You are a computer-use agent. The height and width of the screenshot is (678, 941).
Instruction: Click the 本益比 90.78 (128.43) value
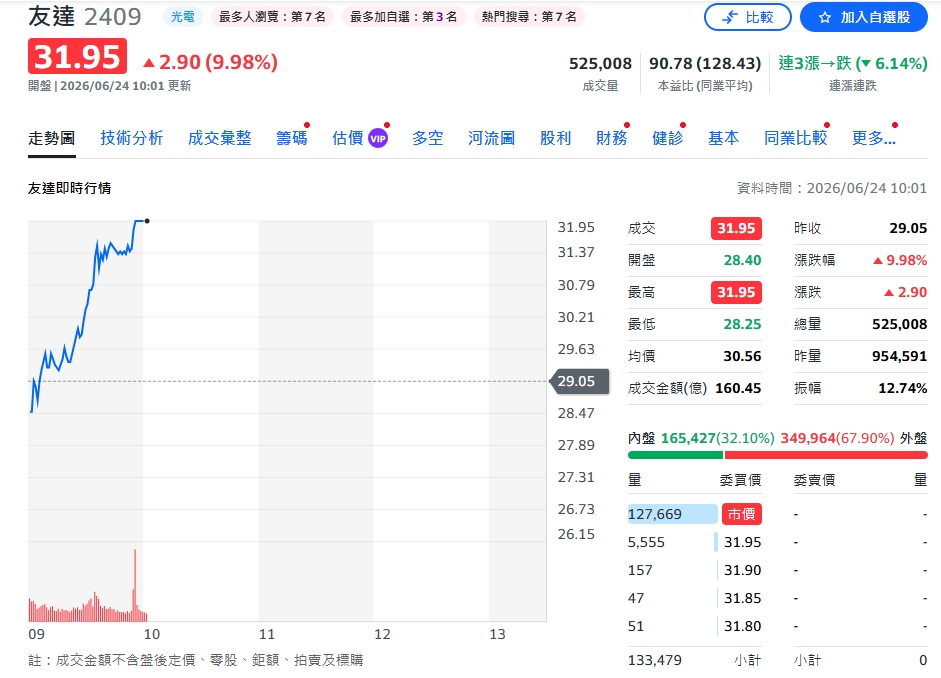point(705,63)
